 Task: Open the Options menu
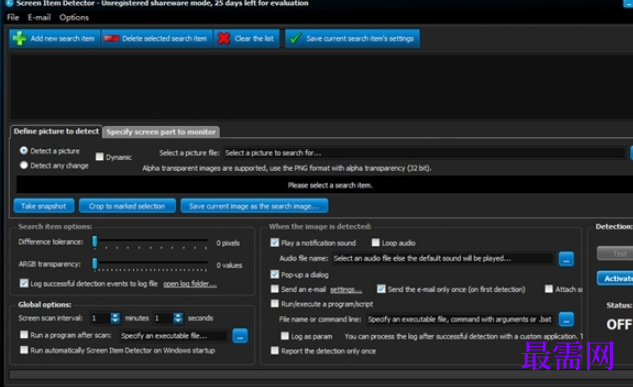tap(74, 17)
